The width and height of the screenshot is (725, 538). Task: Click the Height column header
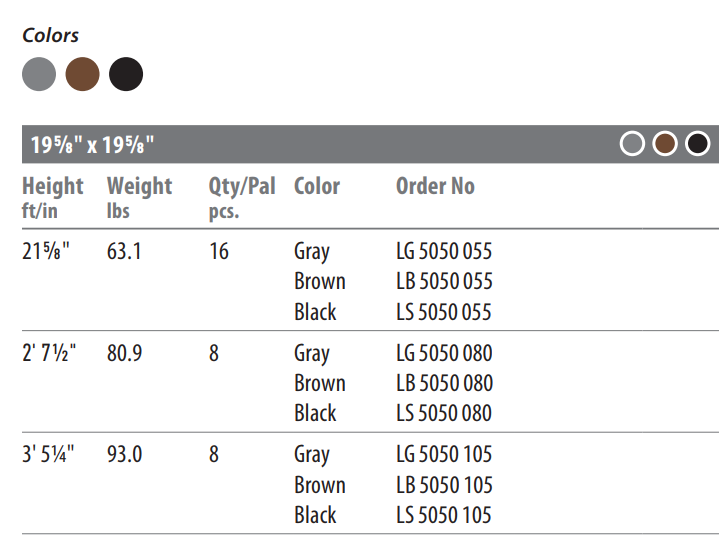52,197
